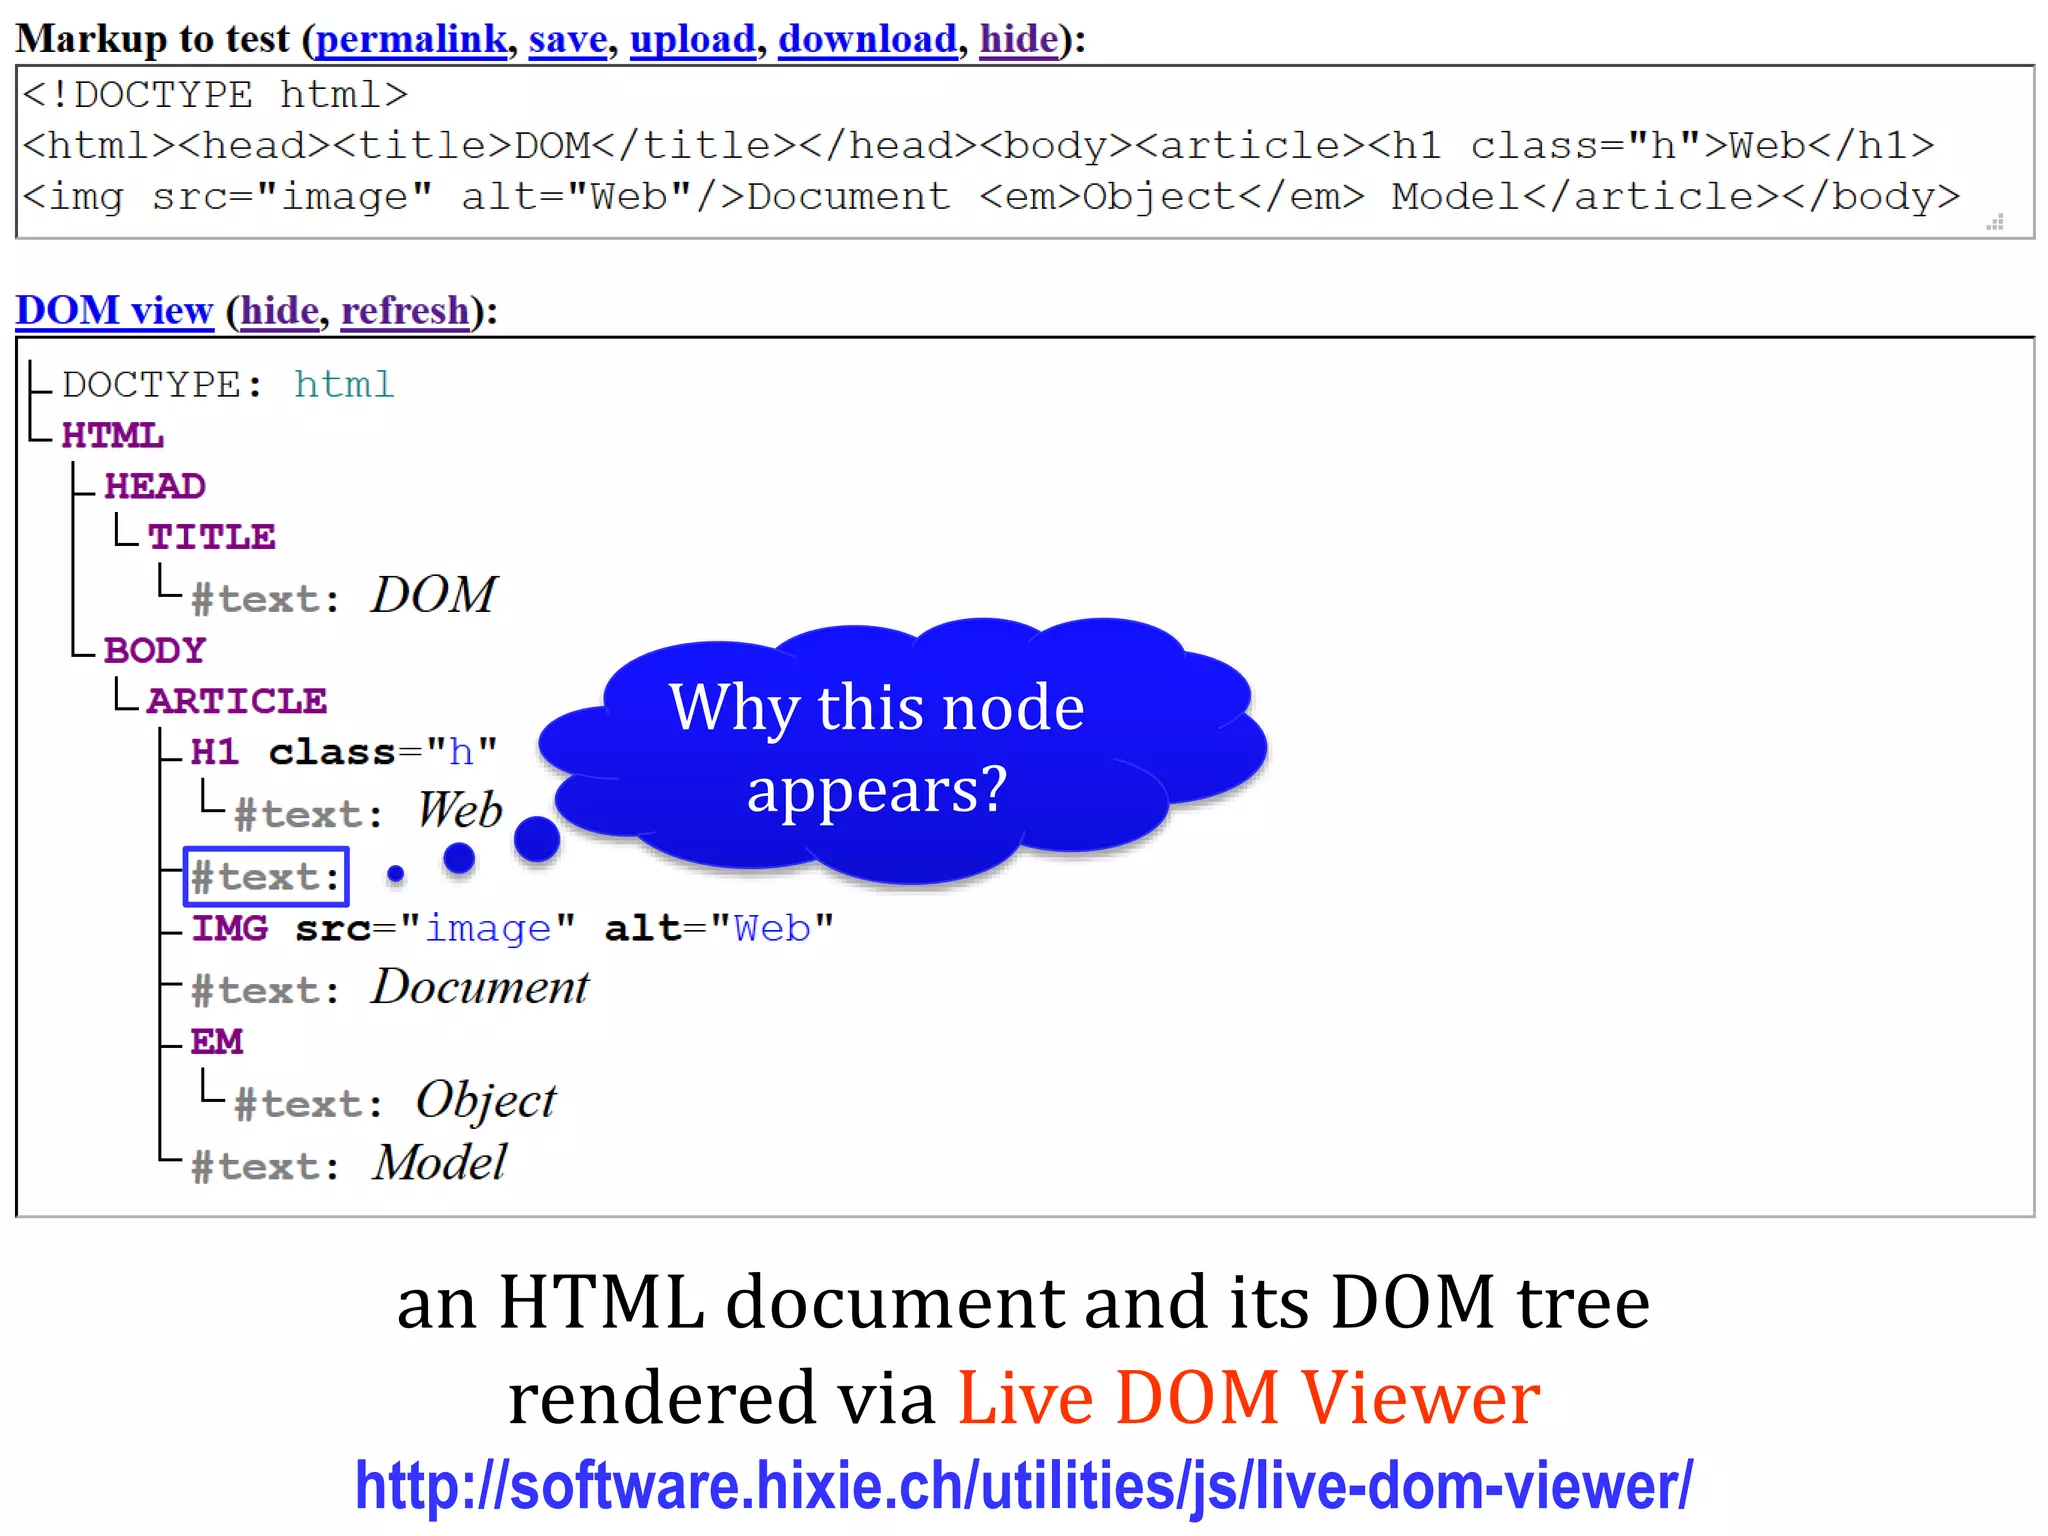Refresh the DOM view
This screenshot has height=1536, width=2048.
pos(405,310)
